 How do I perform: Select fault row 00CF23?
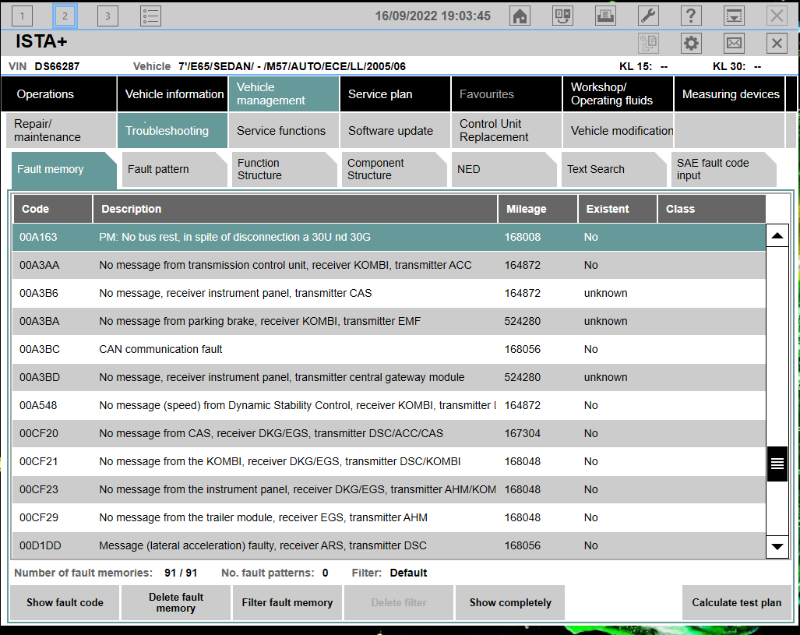click(389, 490)
